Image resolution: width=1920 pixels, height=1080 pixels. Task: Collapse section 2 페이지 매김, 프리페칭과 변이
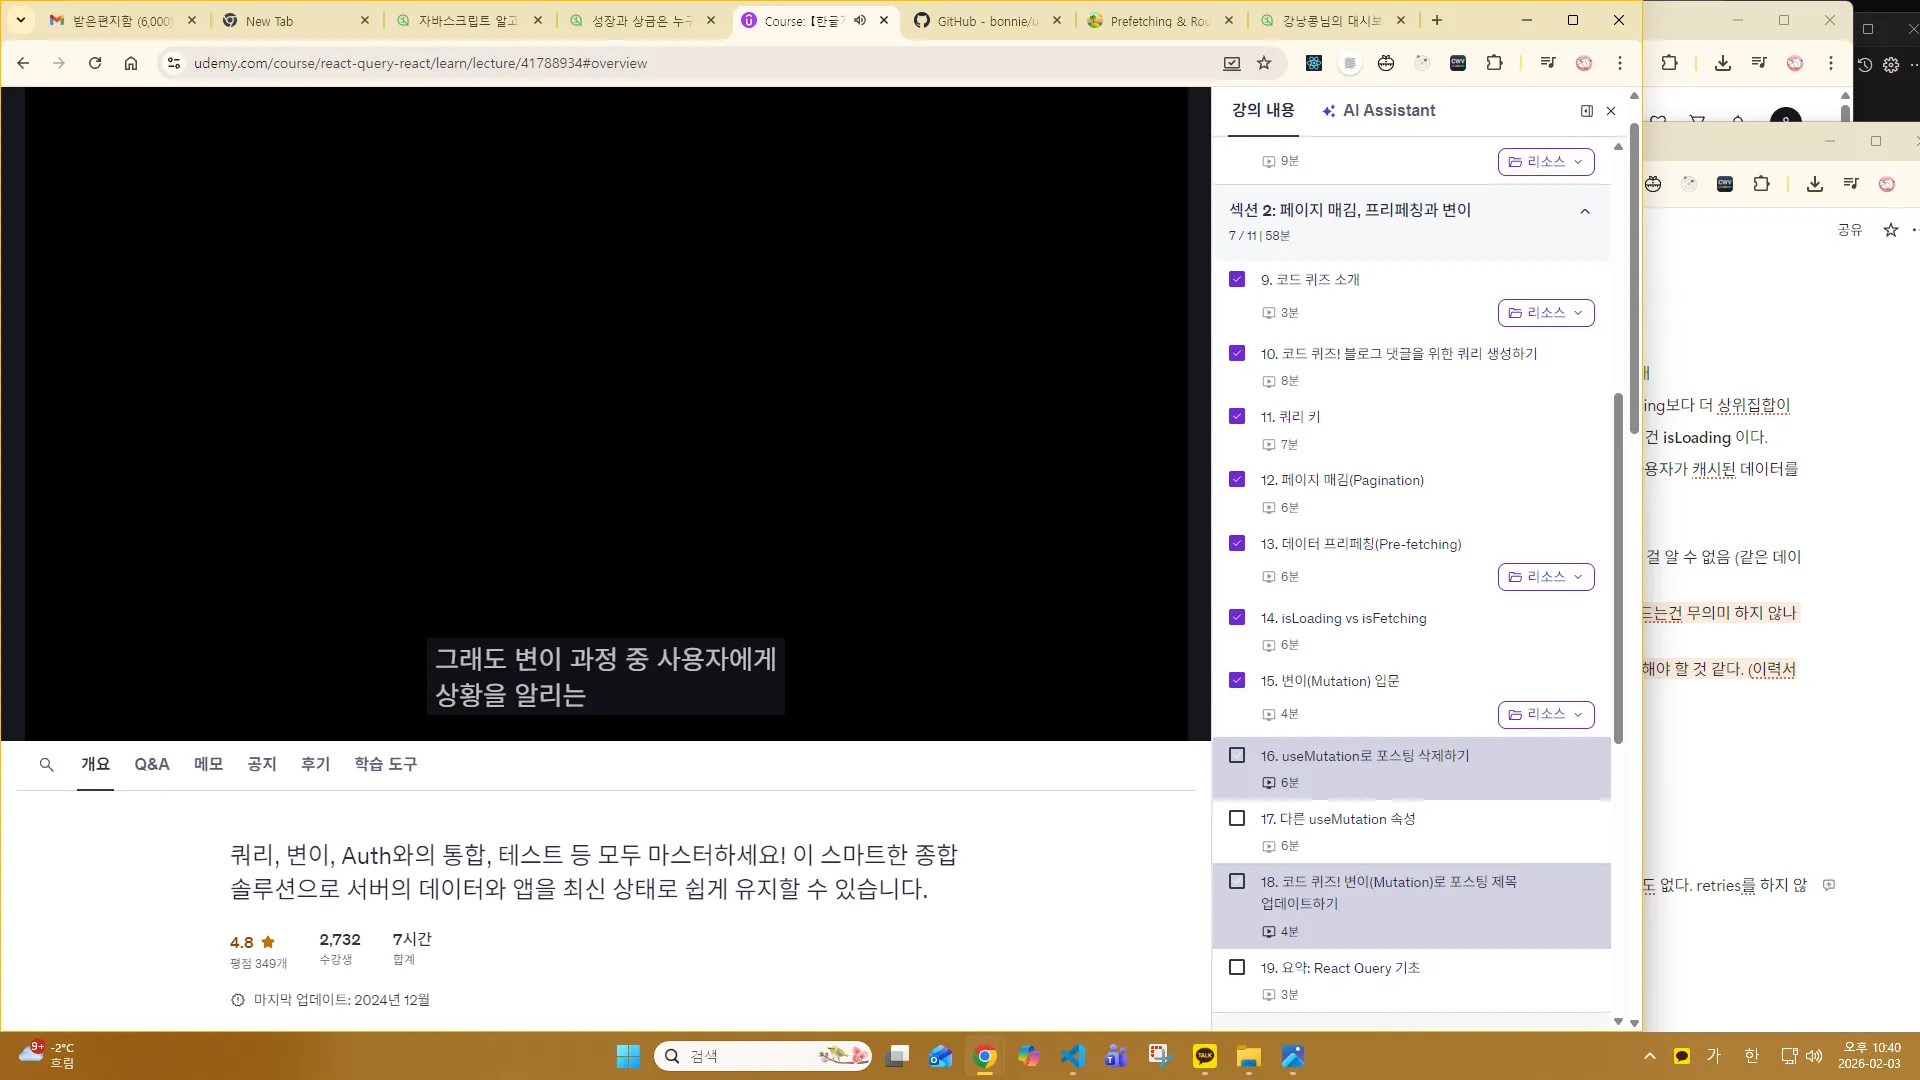click(1584, 211)
